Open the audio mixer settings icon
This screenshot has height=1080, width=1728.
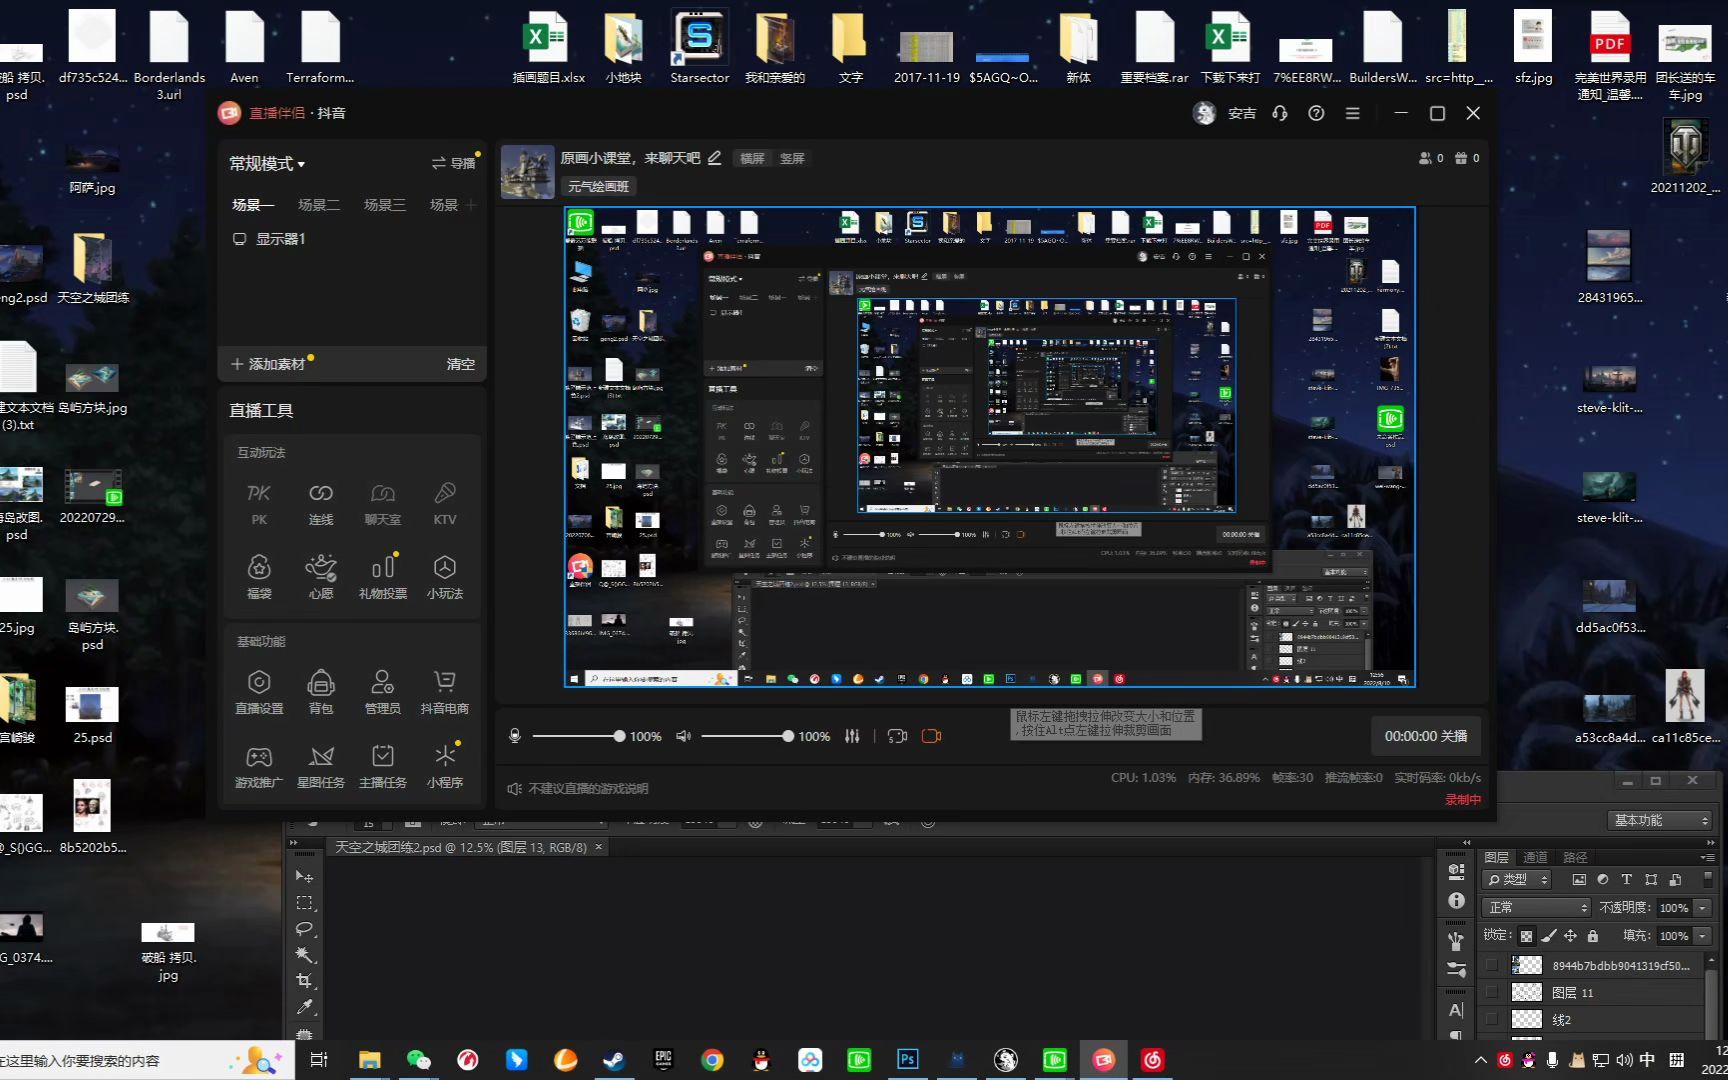[852, 736]
